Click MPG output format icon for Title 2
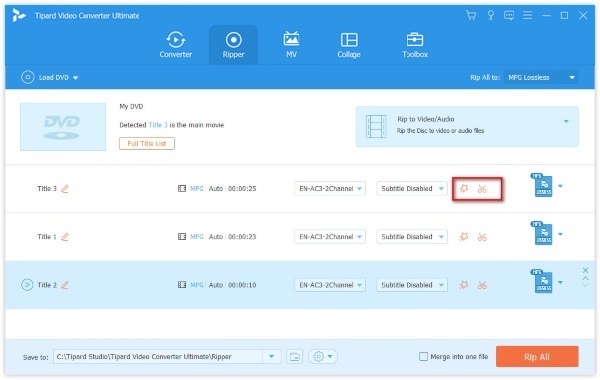This screenshot has height=380, width=600. pyautogui.click(x=542, y=282)
